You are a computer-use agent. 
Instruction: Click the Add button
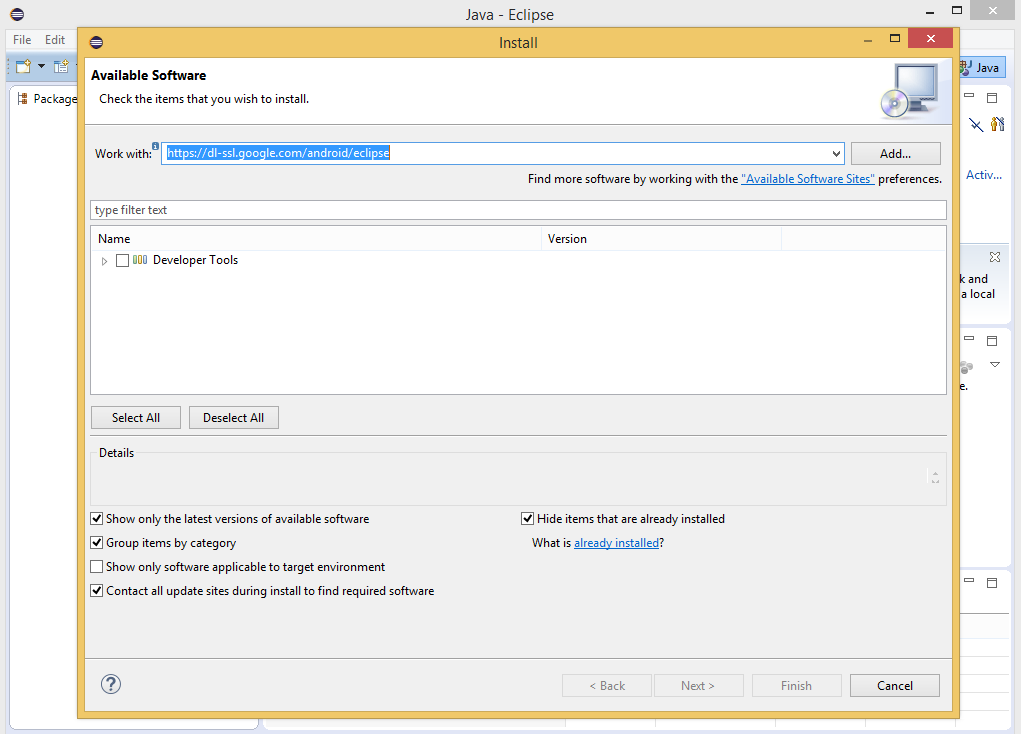895,152
